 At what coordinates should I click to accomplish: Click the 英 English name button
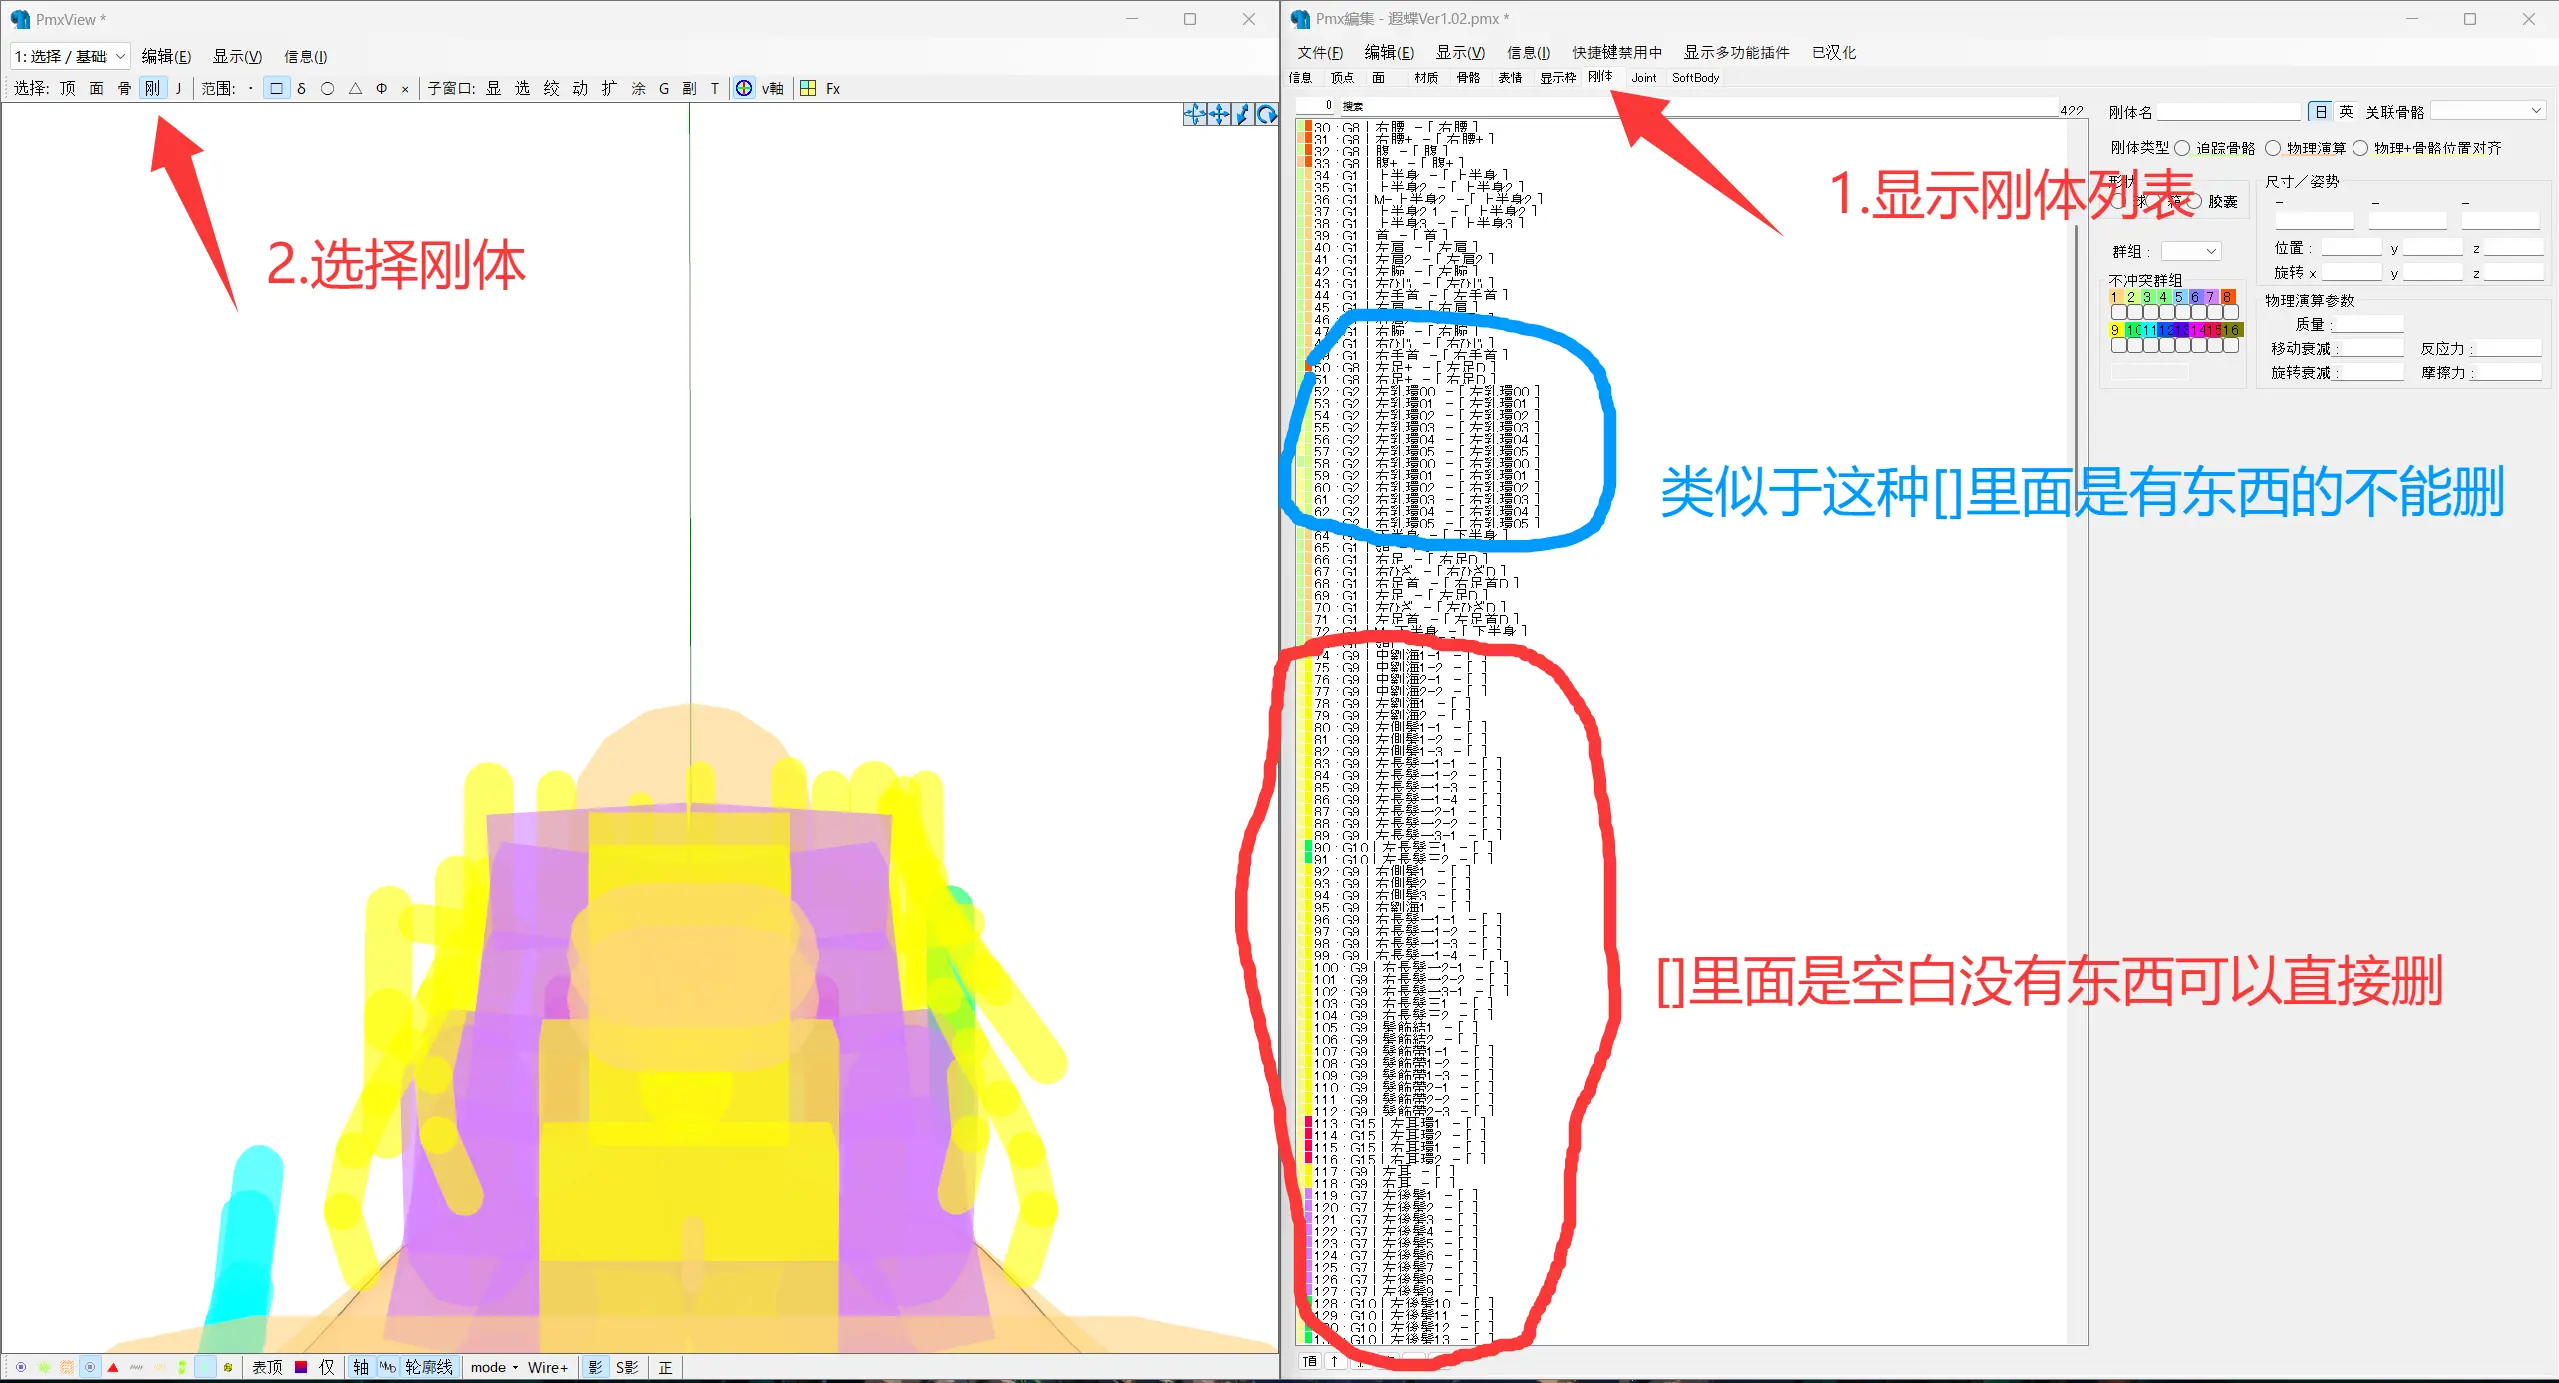(x=2346, y=111)
